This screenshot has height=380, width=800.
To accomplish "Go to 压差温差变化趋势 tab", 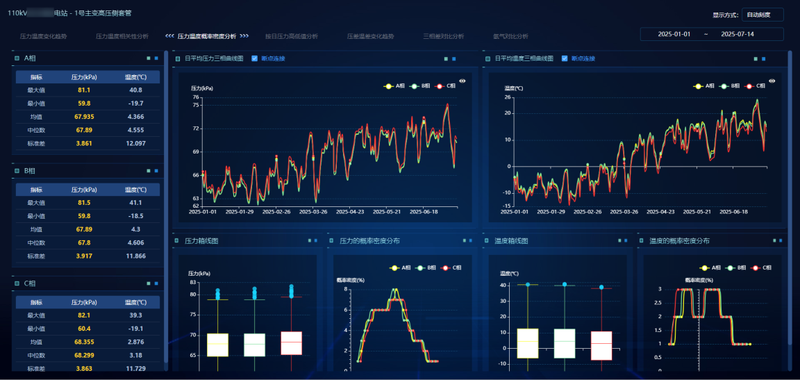I will (x=371, y=36).
